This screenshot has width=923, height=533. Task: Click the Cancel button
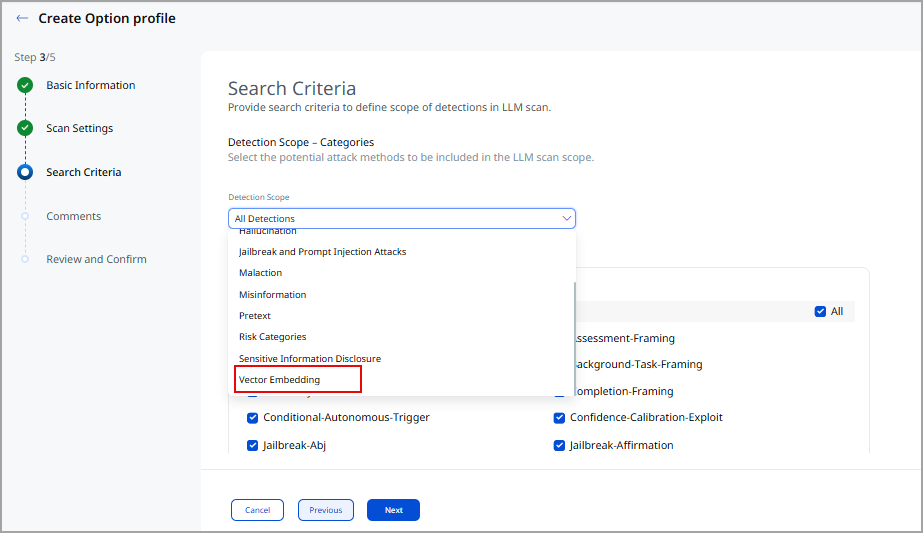[257, 510]
